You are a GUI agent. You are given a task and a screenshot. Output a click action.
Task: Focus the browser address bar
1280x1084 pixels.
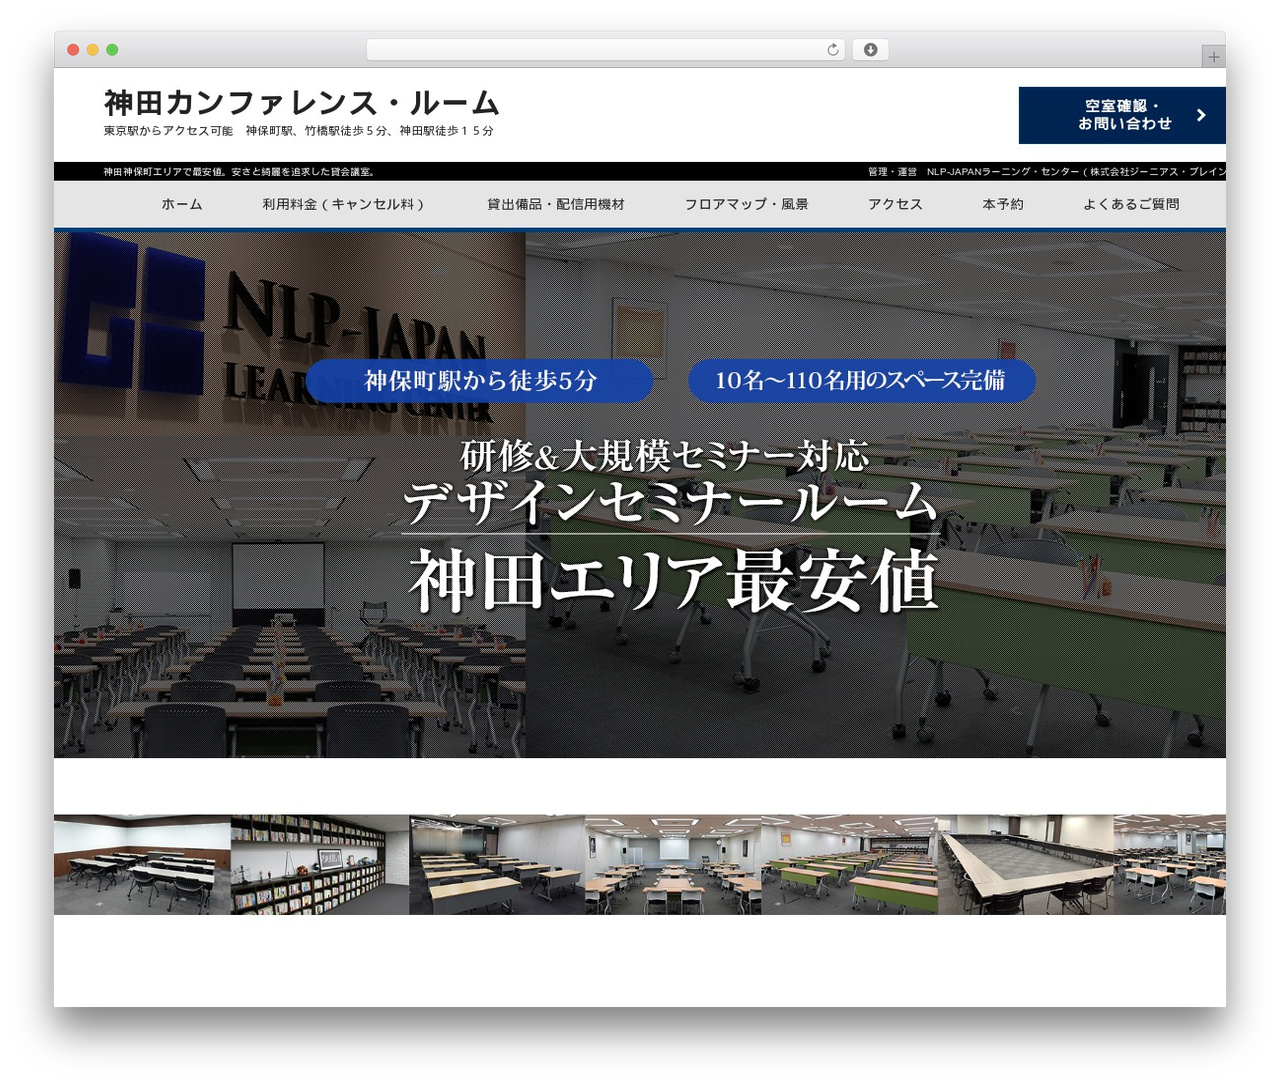605,50
